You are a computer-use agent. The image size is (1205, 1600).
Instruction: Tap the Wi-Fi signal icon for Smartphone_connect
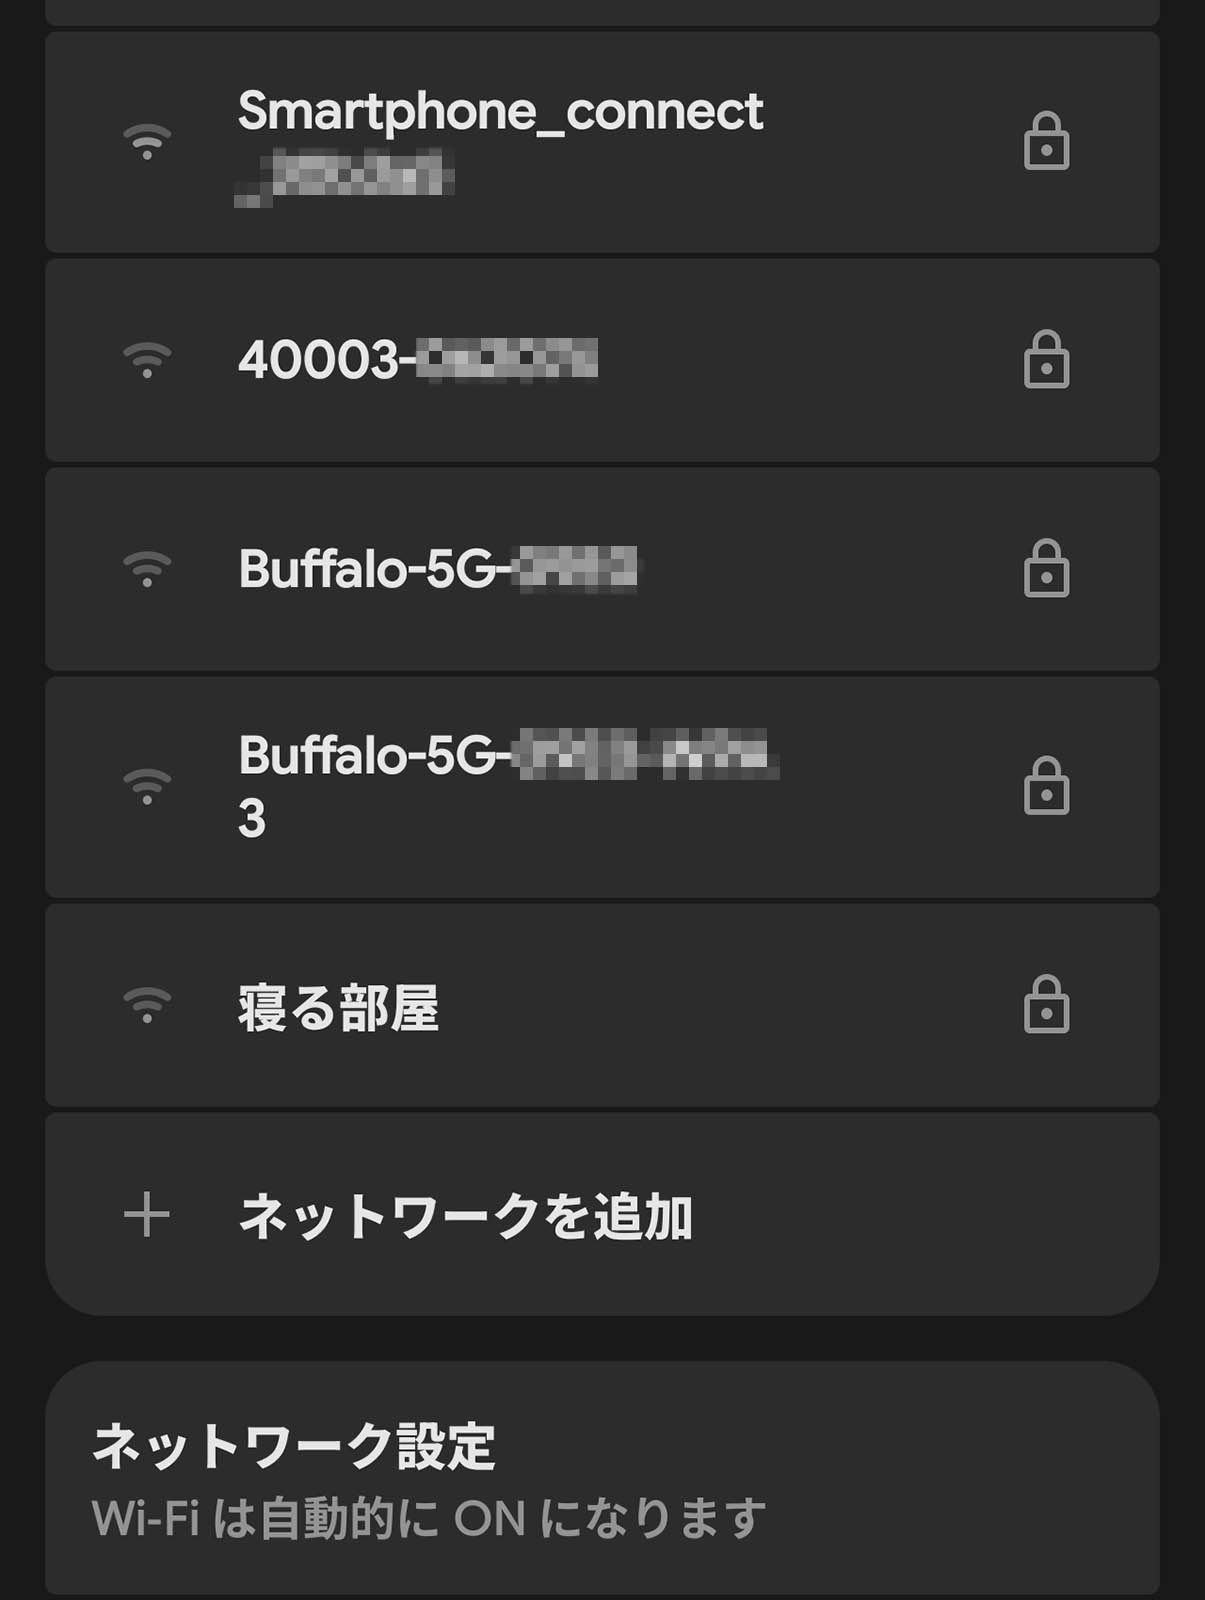(147, 141)
